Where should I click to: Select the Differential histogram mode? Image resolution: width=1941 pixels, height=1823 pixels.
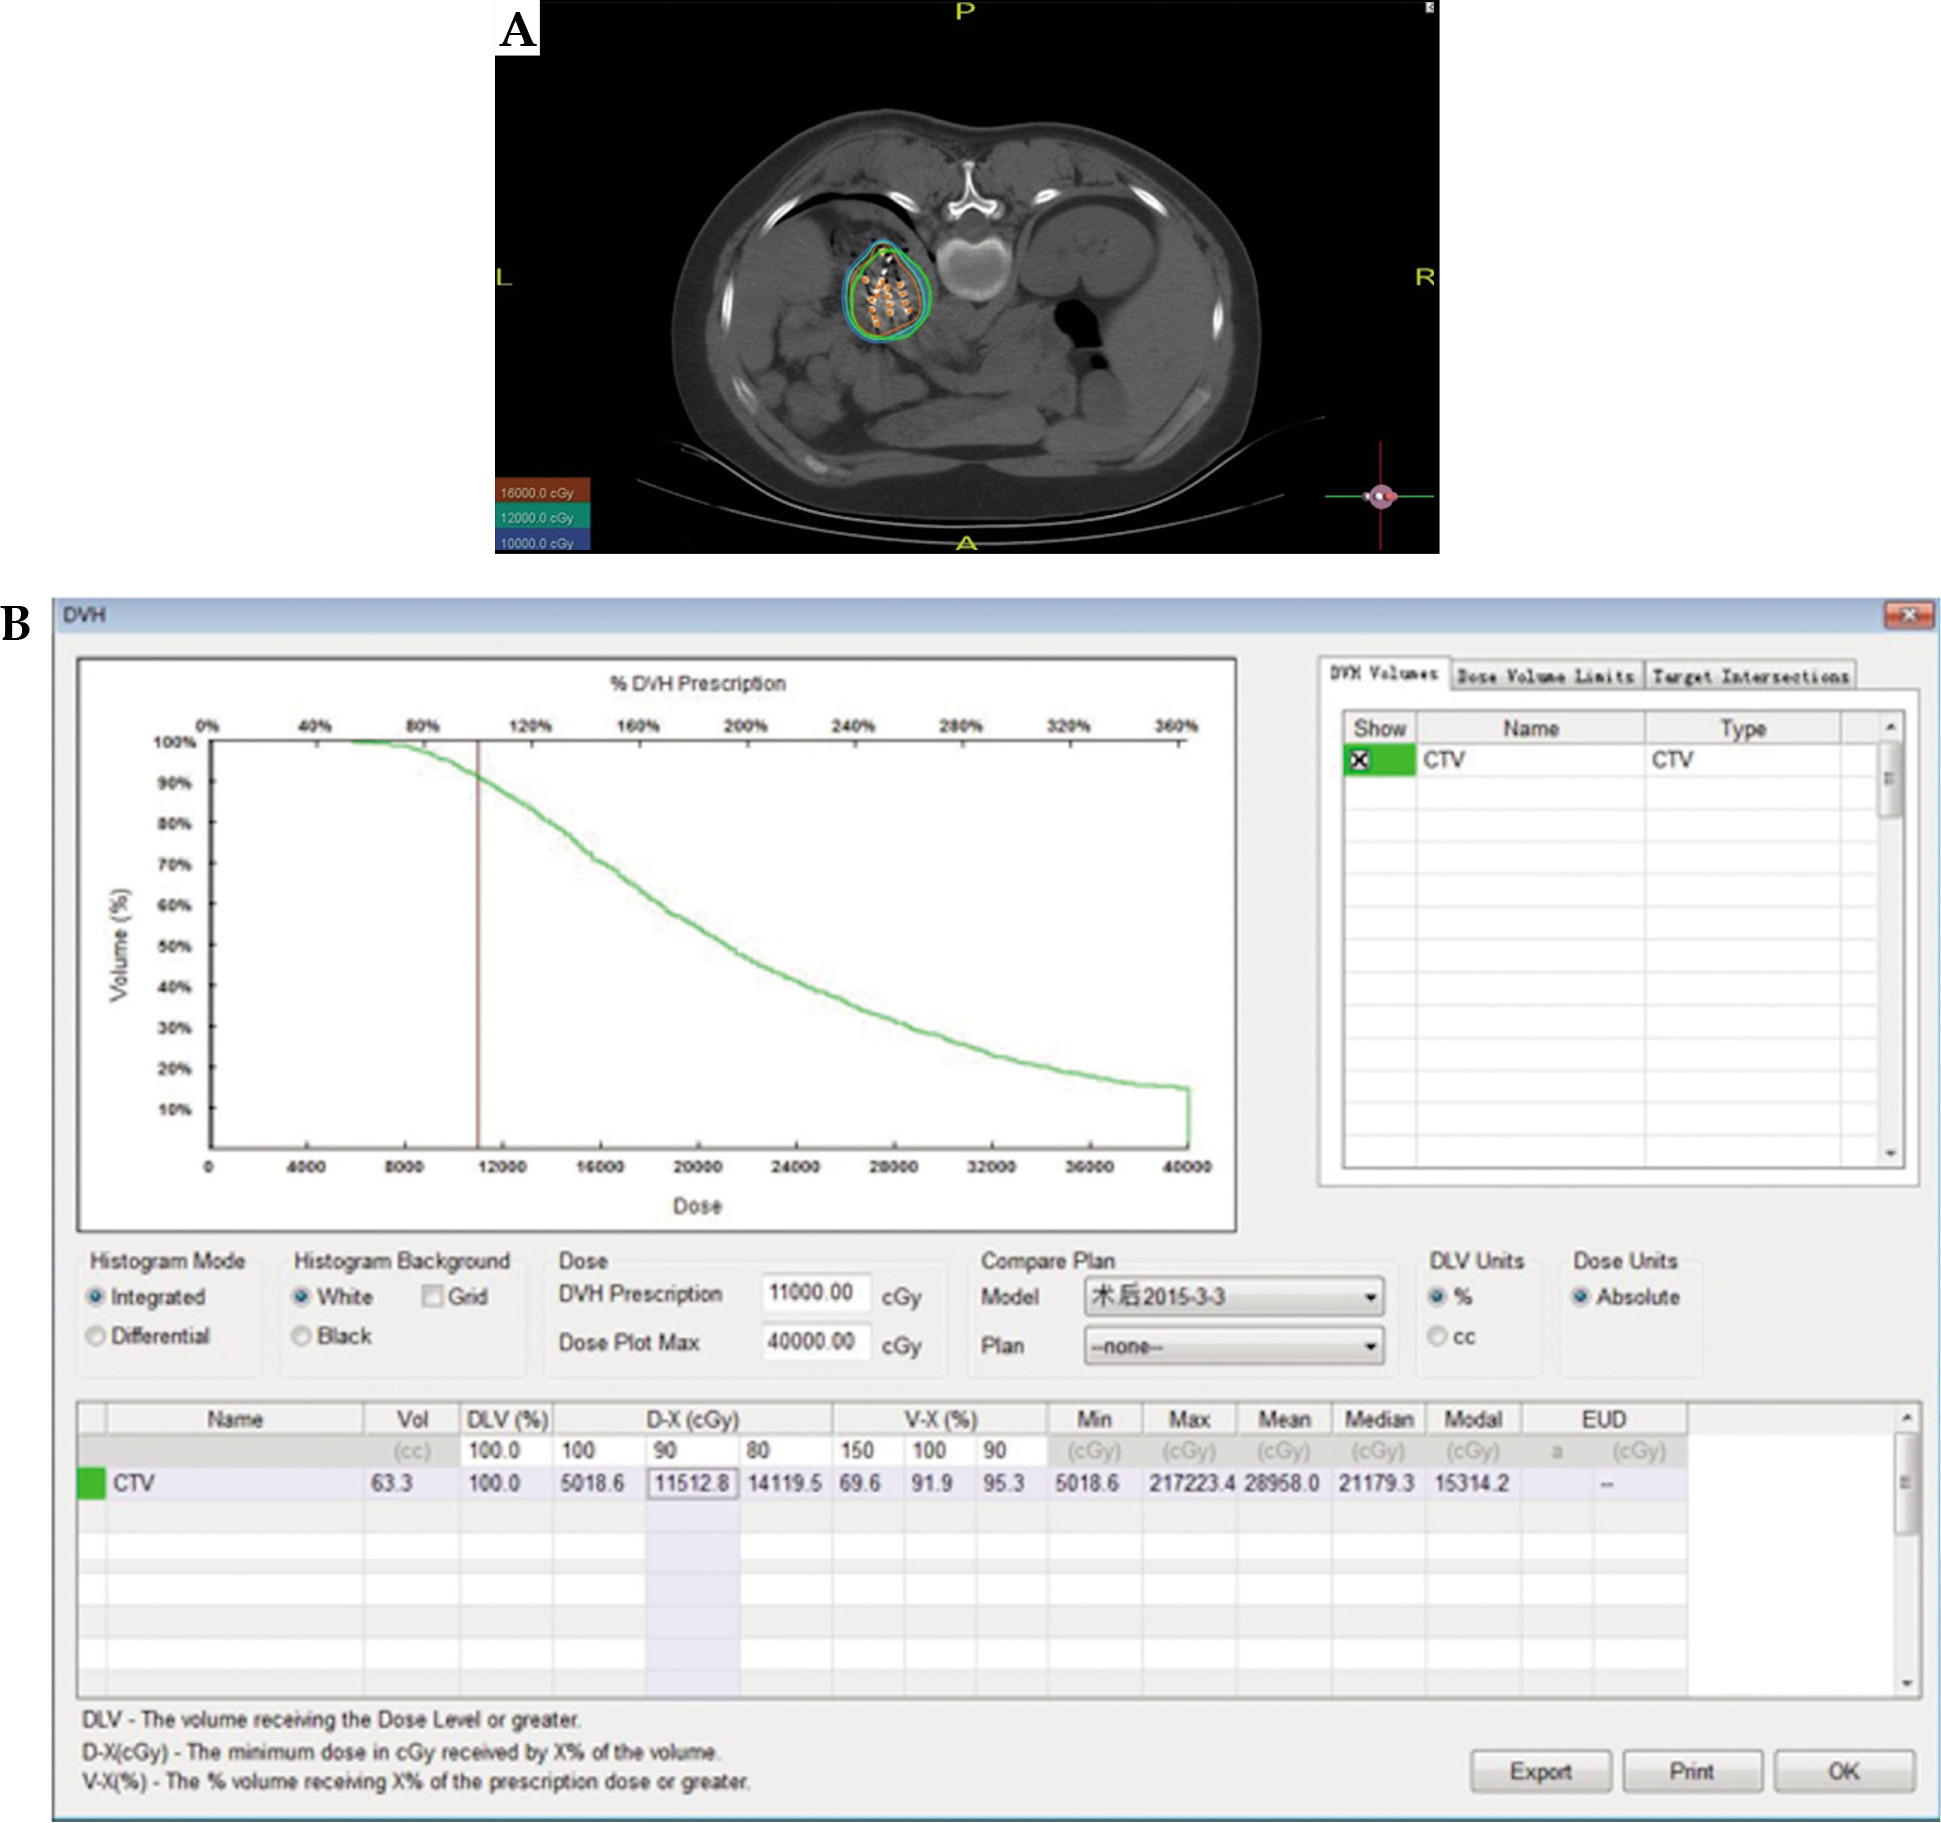pos(96,1336)
